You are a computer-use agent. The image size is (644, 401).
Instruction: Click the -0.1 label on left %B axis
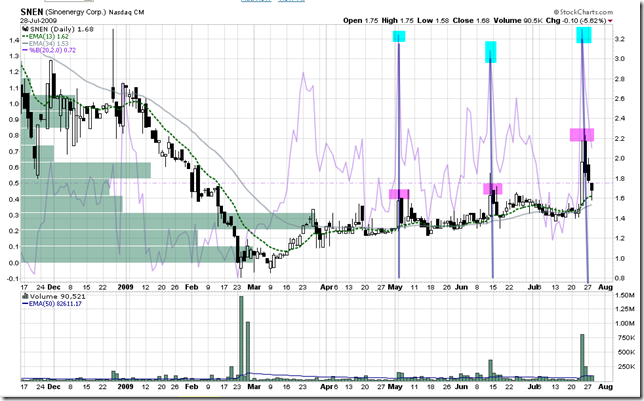[13, 279]
